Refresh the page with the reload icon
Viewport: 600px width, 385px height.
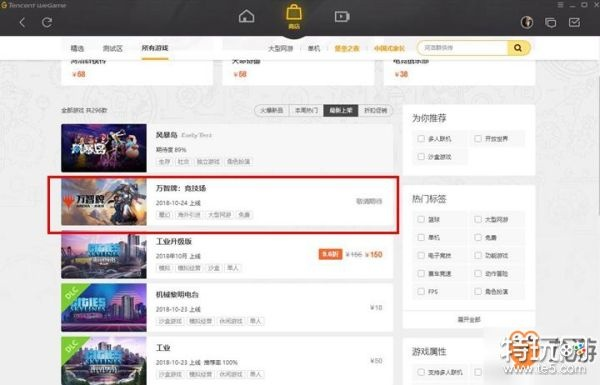(47, 22)
